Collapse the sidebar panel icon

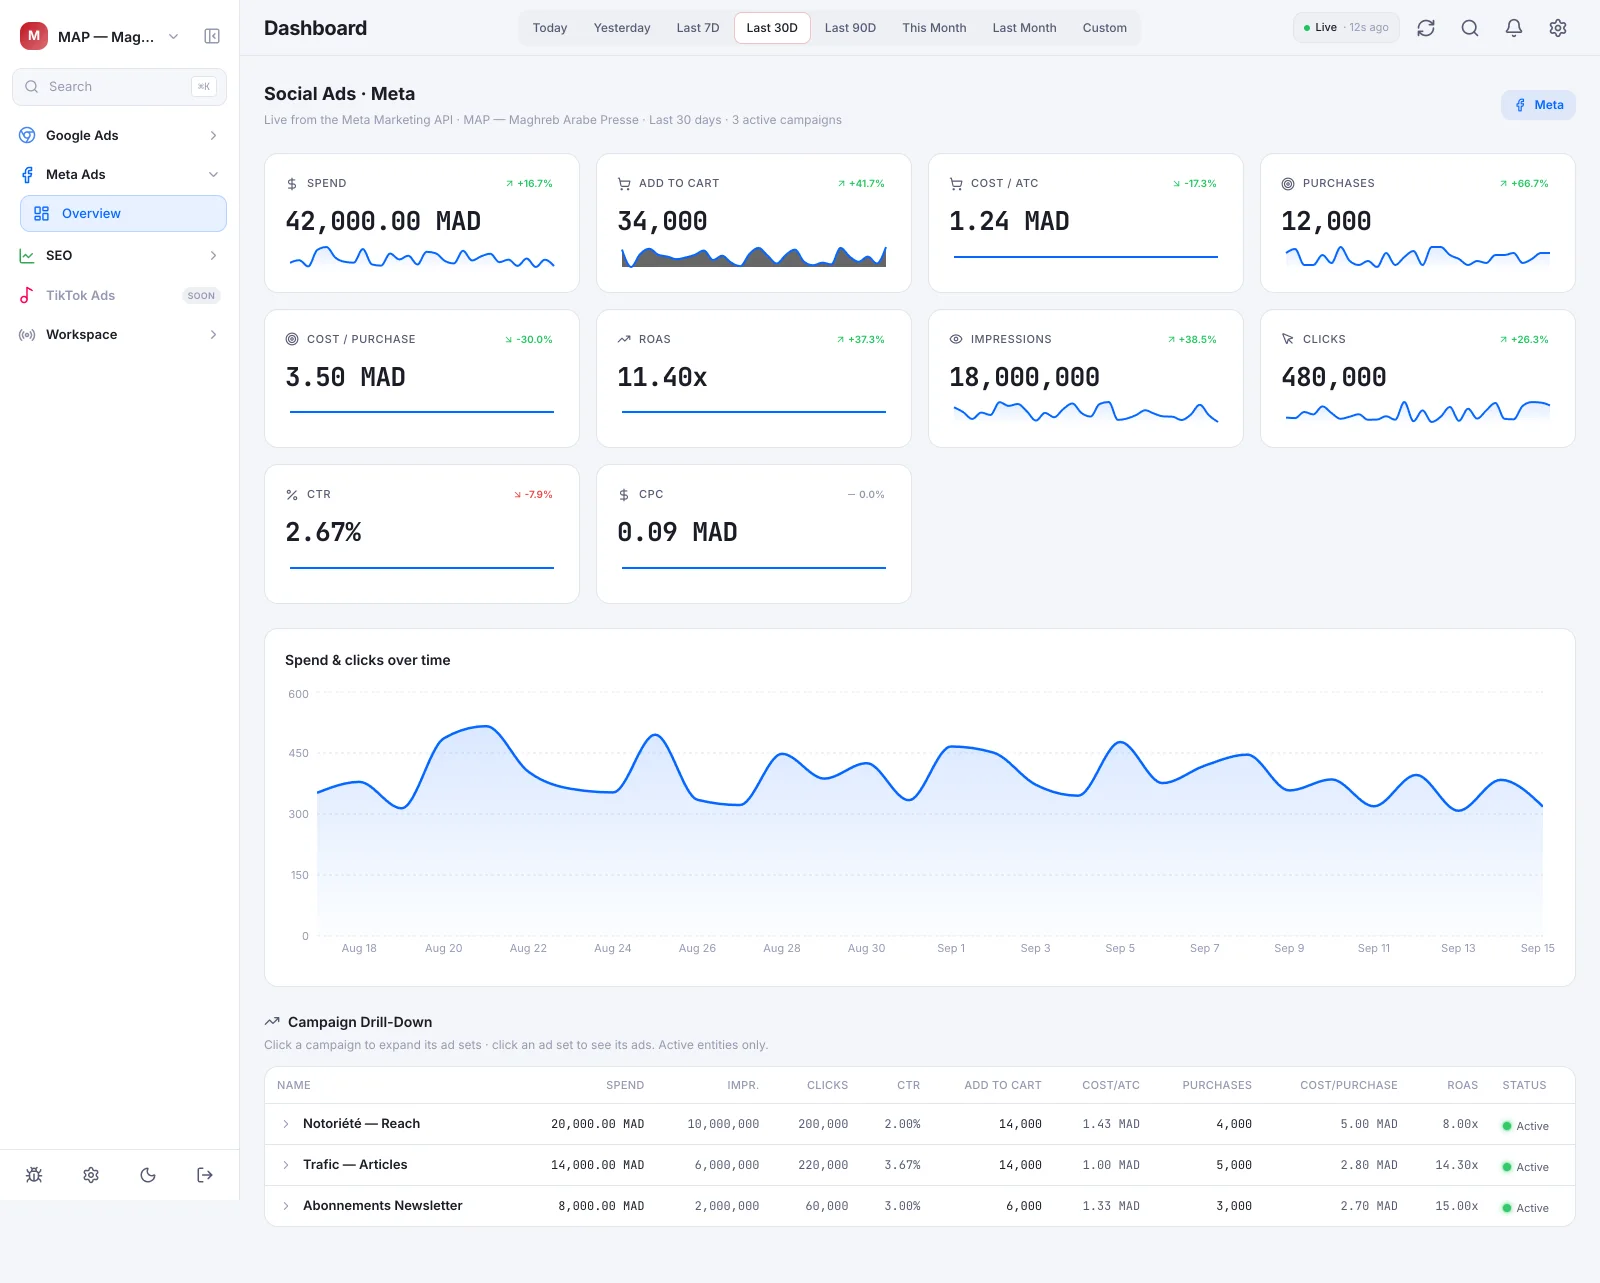click(212, 36)
